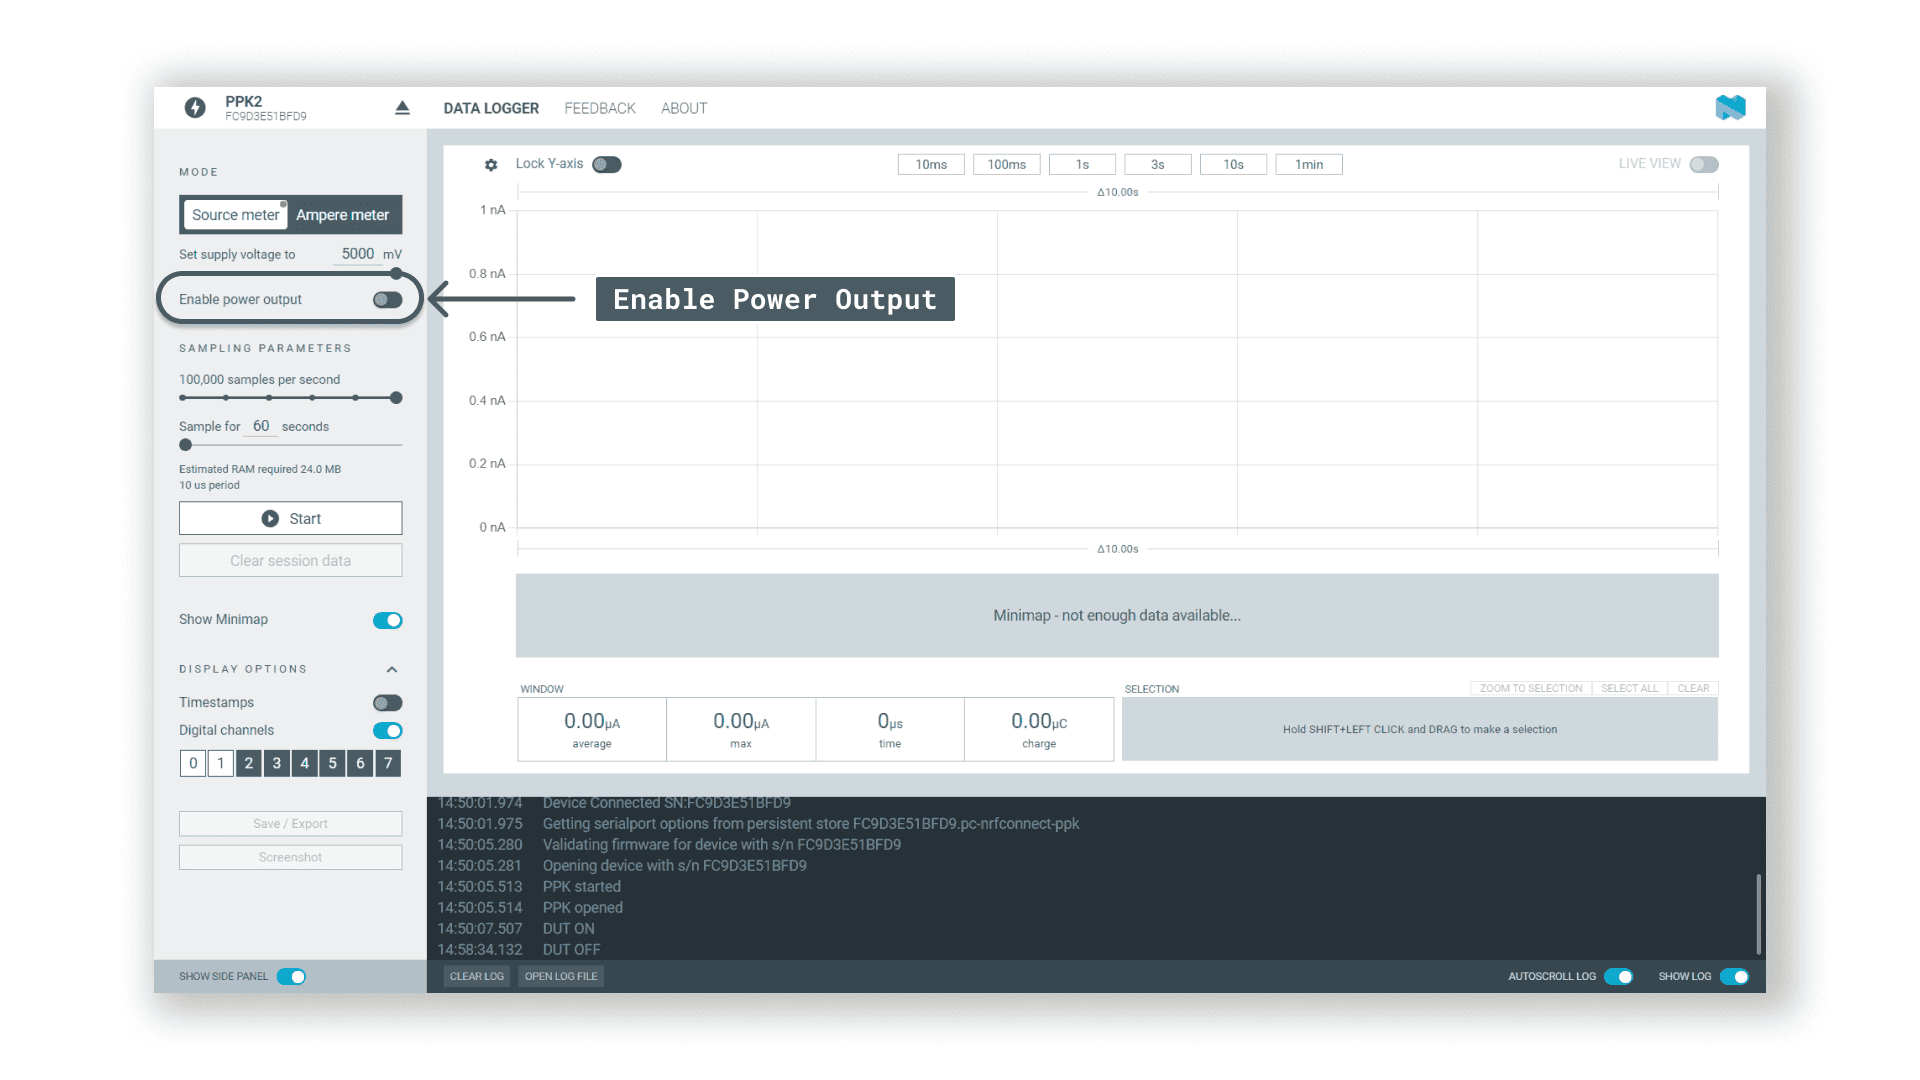Click the samples per second slider handle

pos(396,398)
